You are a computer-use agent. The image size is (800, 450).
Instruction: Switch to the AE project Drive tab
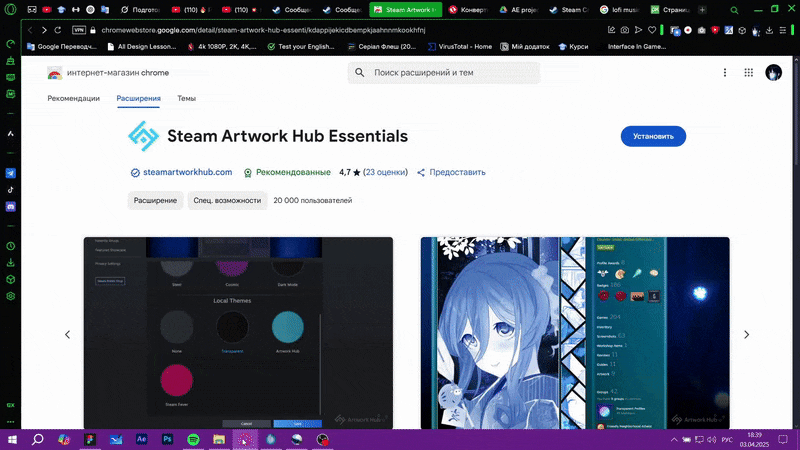point(518,10)
